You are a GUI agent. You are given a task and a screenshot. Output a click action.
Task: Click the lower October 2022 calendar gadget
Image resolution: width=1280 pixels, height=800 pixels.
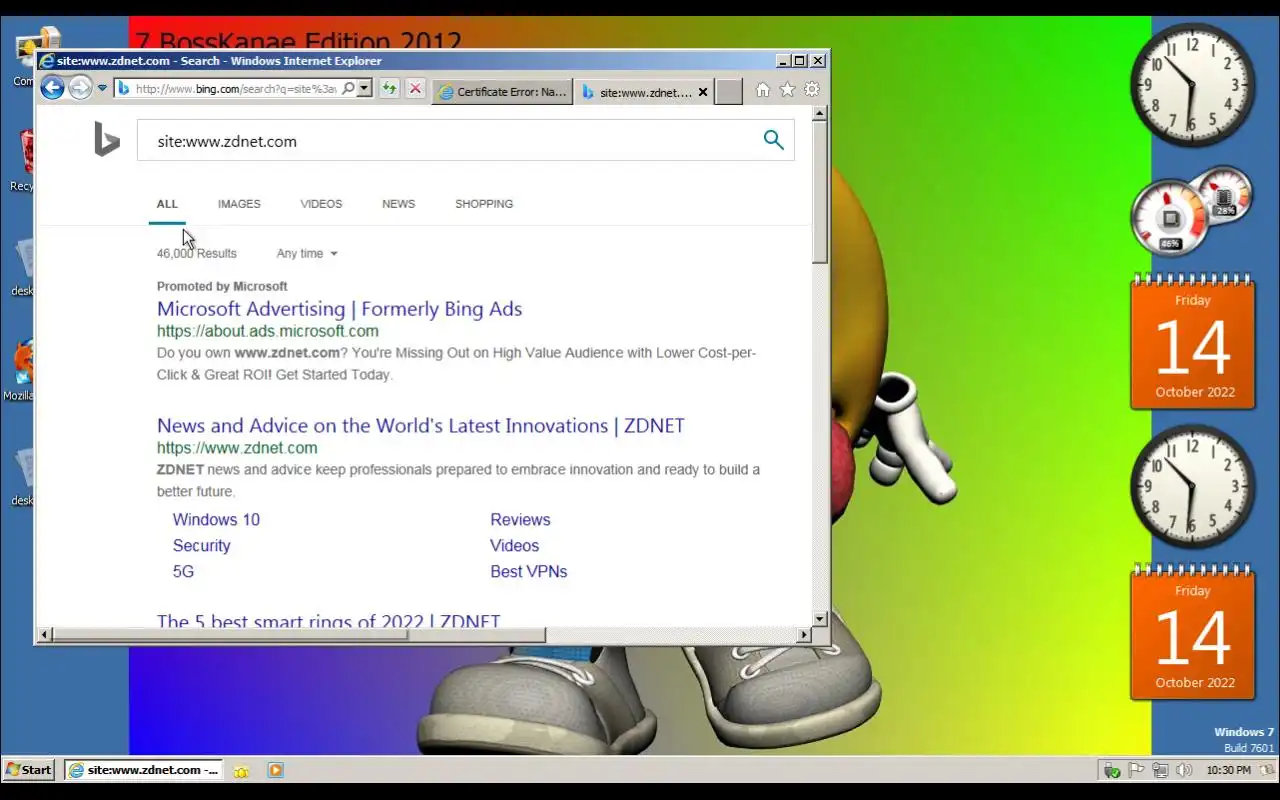pyautogui.click(x=1193, y=632)
